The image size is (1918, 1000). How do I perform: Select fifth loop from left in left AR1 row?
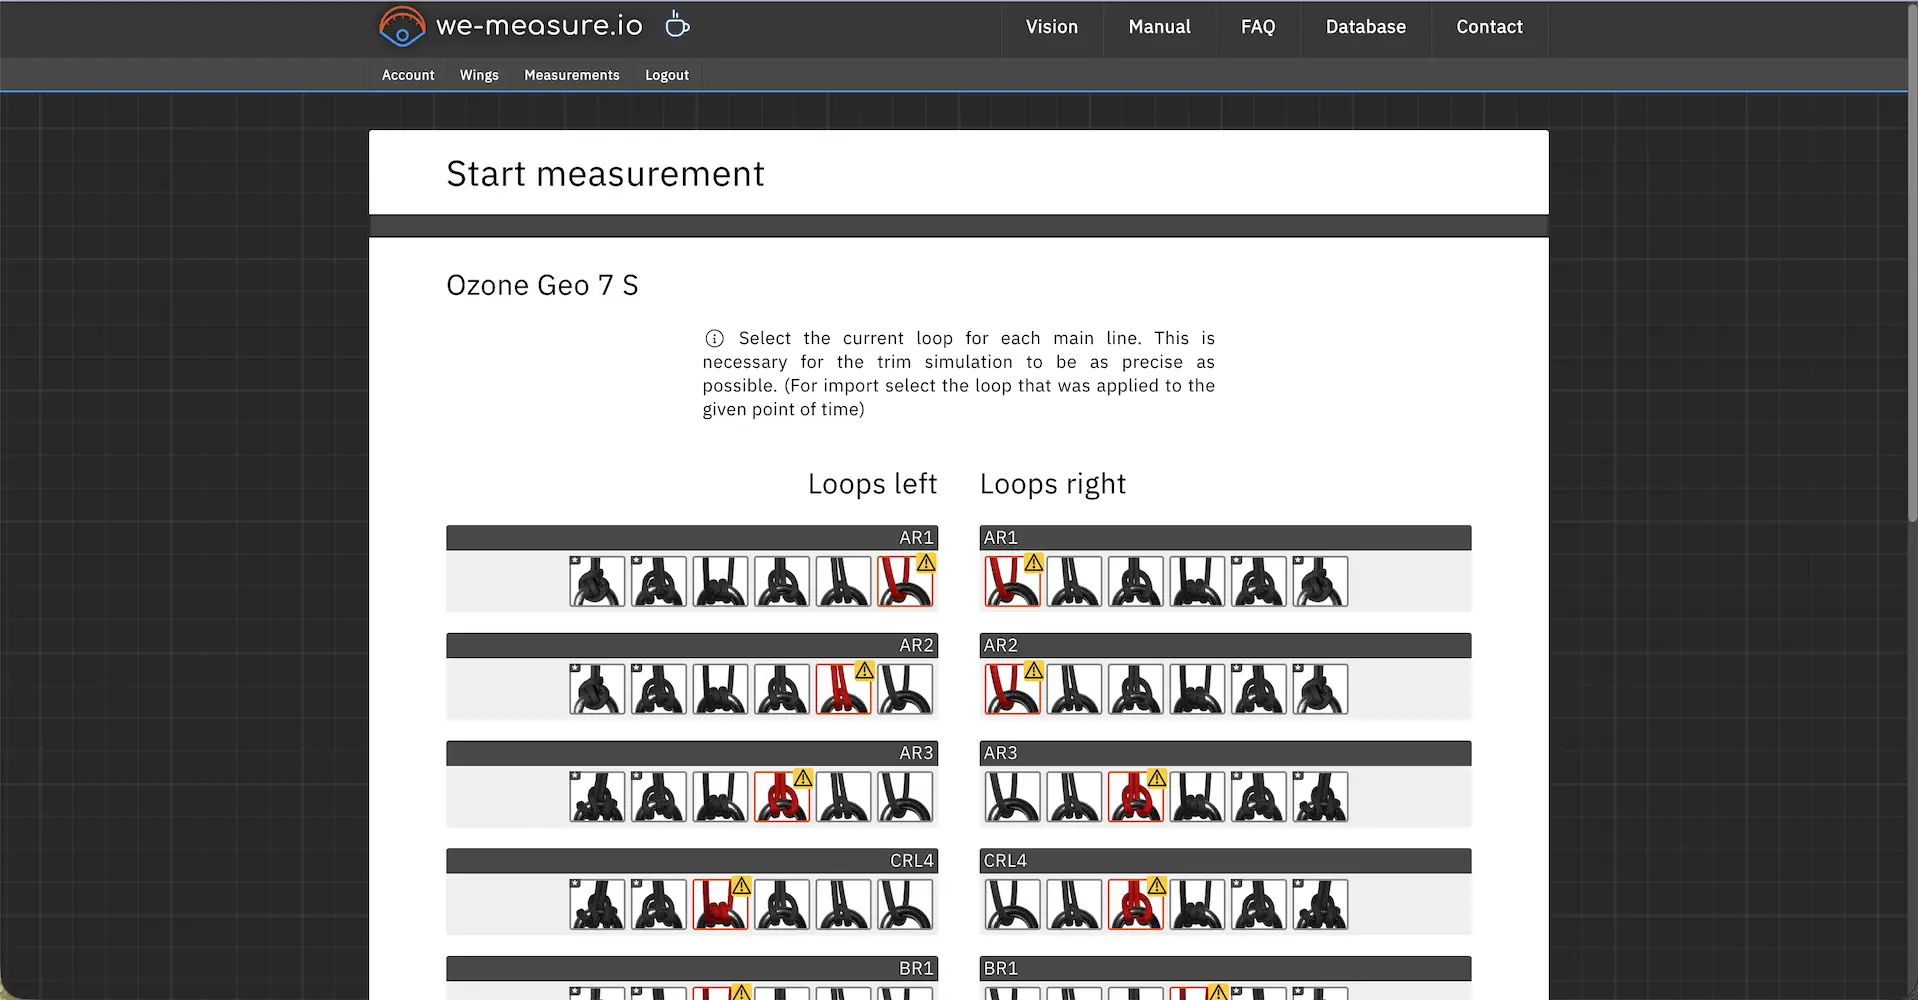[x=844, y=582]
